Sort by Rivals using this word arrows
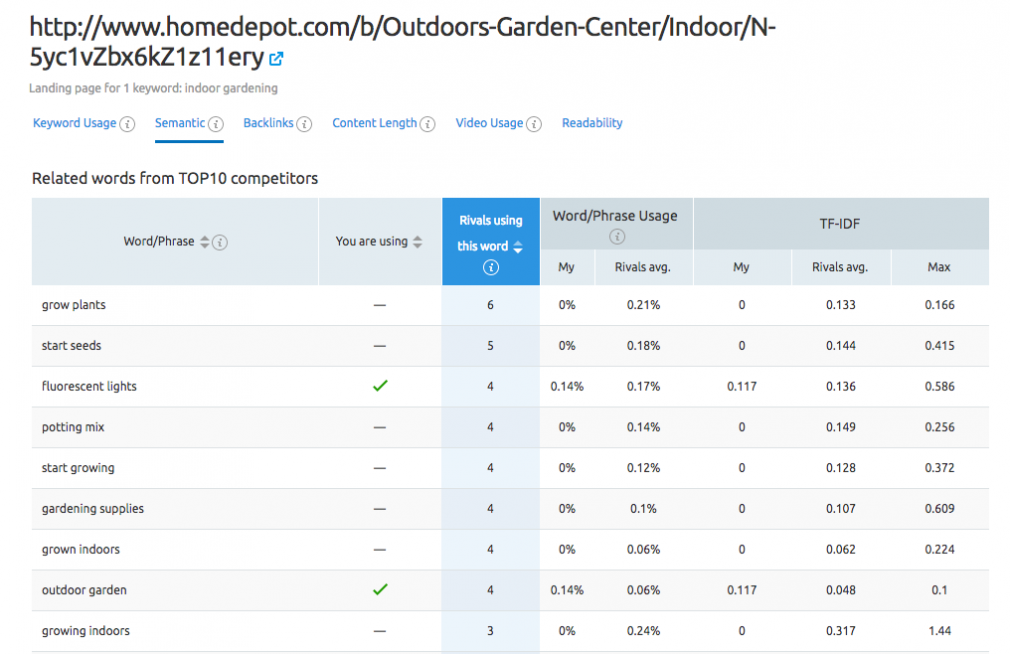Viewport: 1010px width, 654px height. [518, 247]
